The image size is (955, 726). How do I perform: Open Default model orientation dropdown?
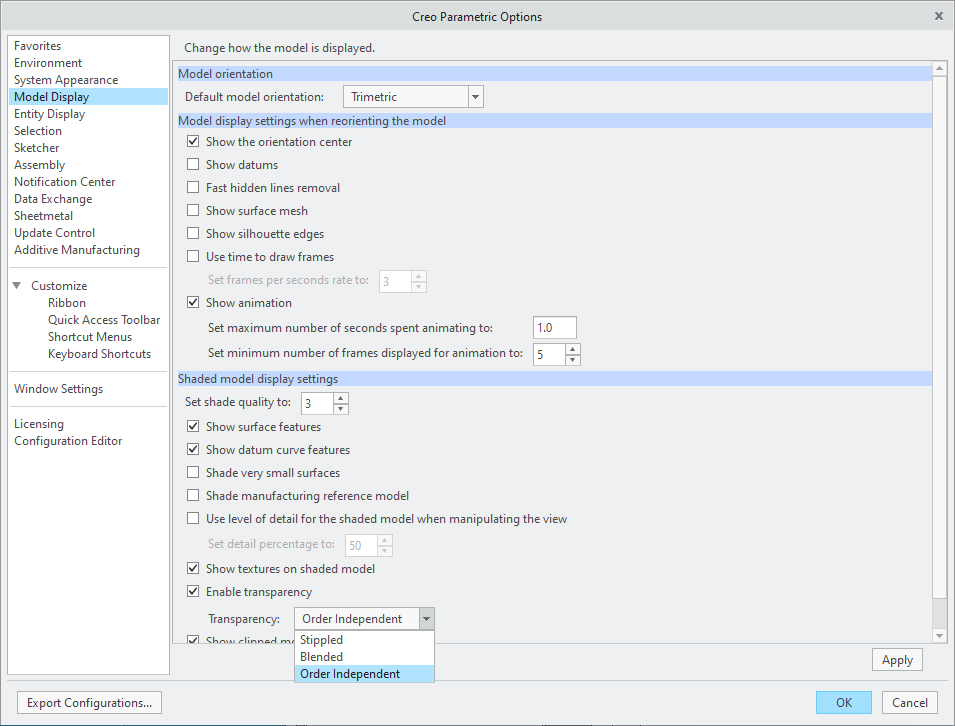click(476, 97)
